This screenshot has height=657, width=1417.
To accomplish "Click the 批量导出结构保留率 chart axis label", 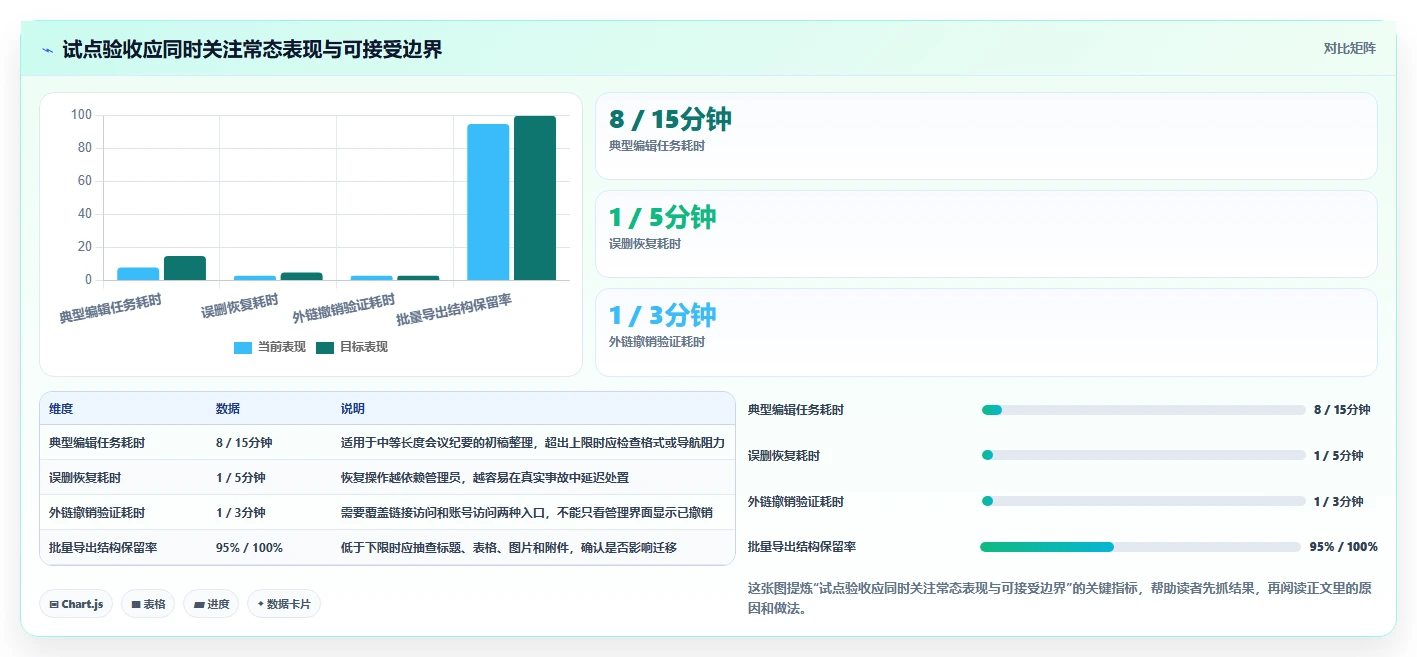I will point(454,309).
